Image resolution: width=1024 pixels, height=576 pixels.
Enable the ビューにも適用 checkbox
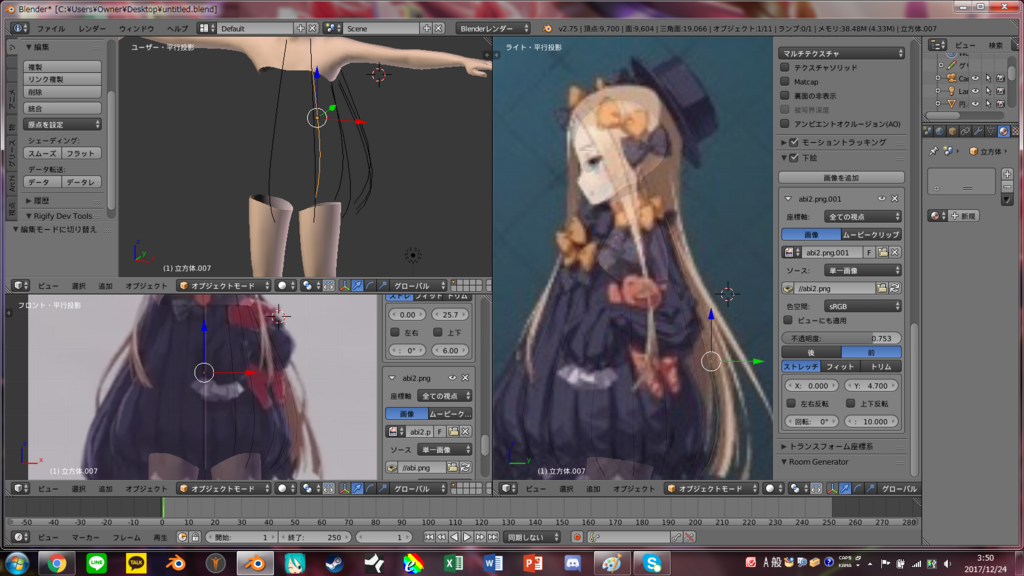pos(788,321)
